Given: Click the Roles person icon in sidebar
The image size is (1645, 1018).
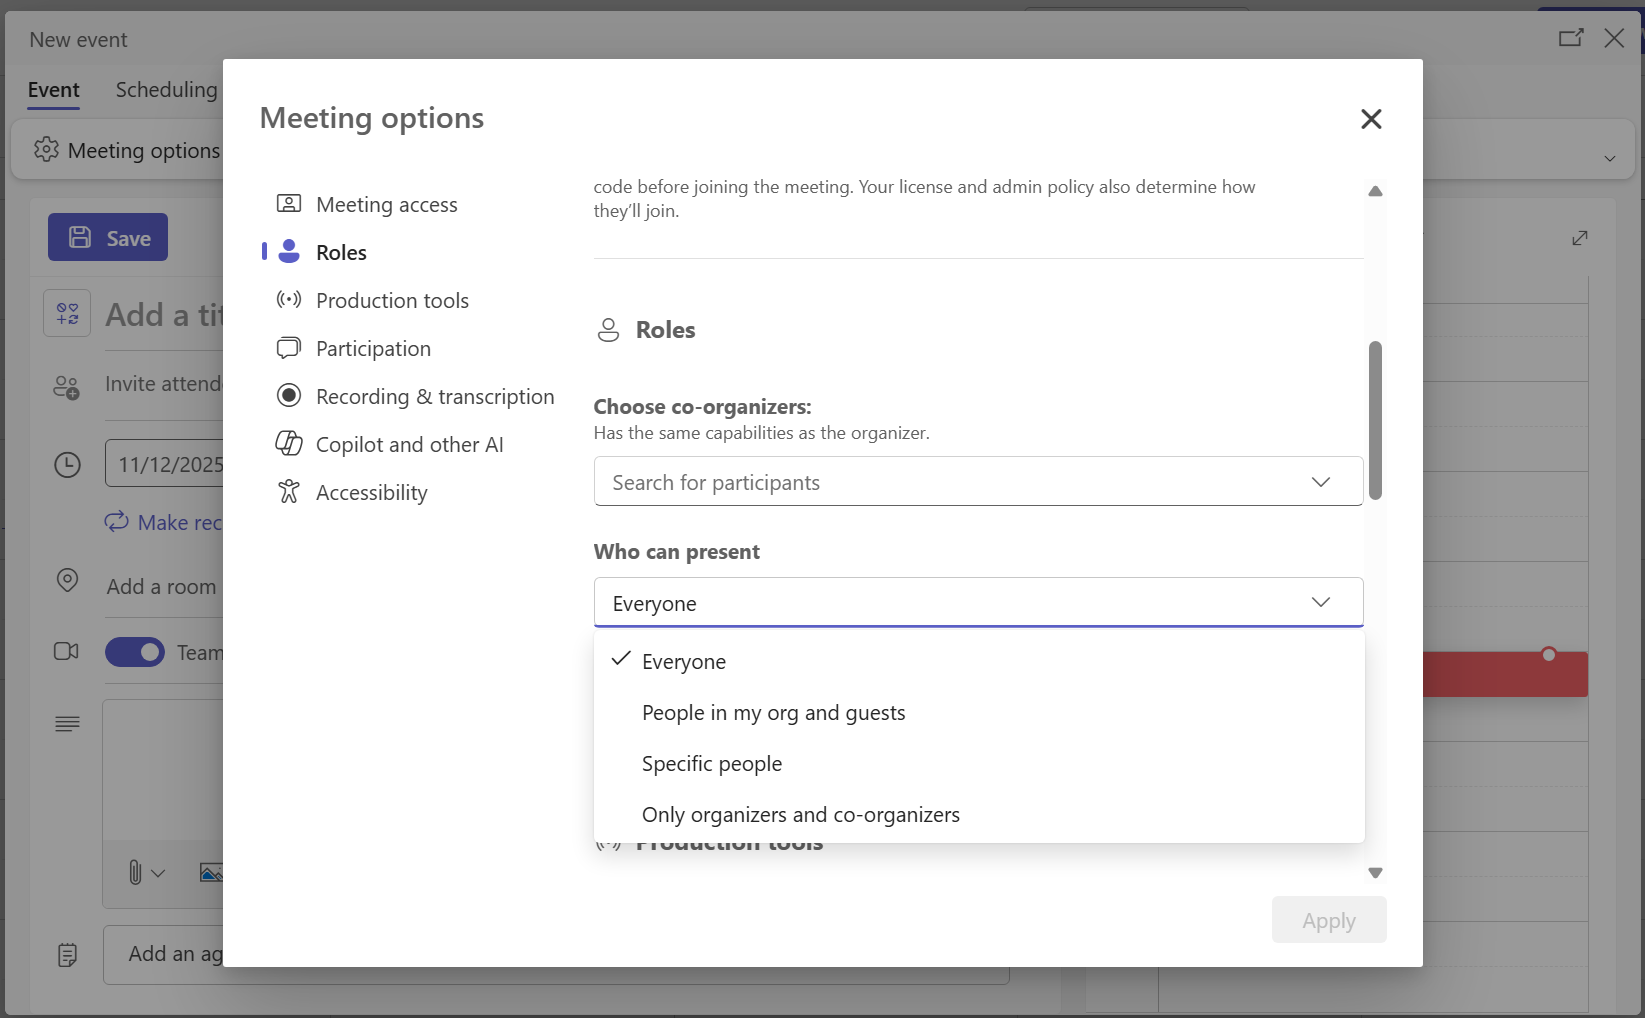Looking at the screenshot, I should point(289,251).
